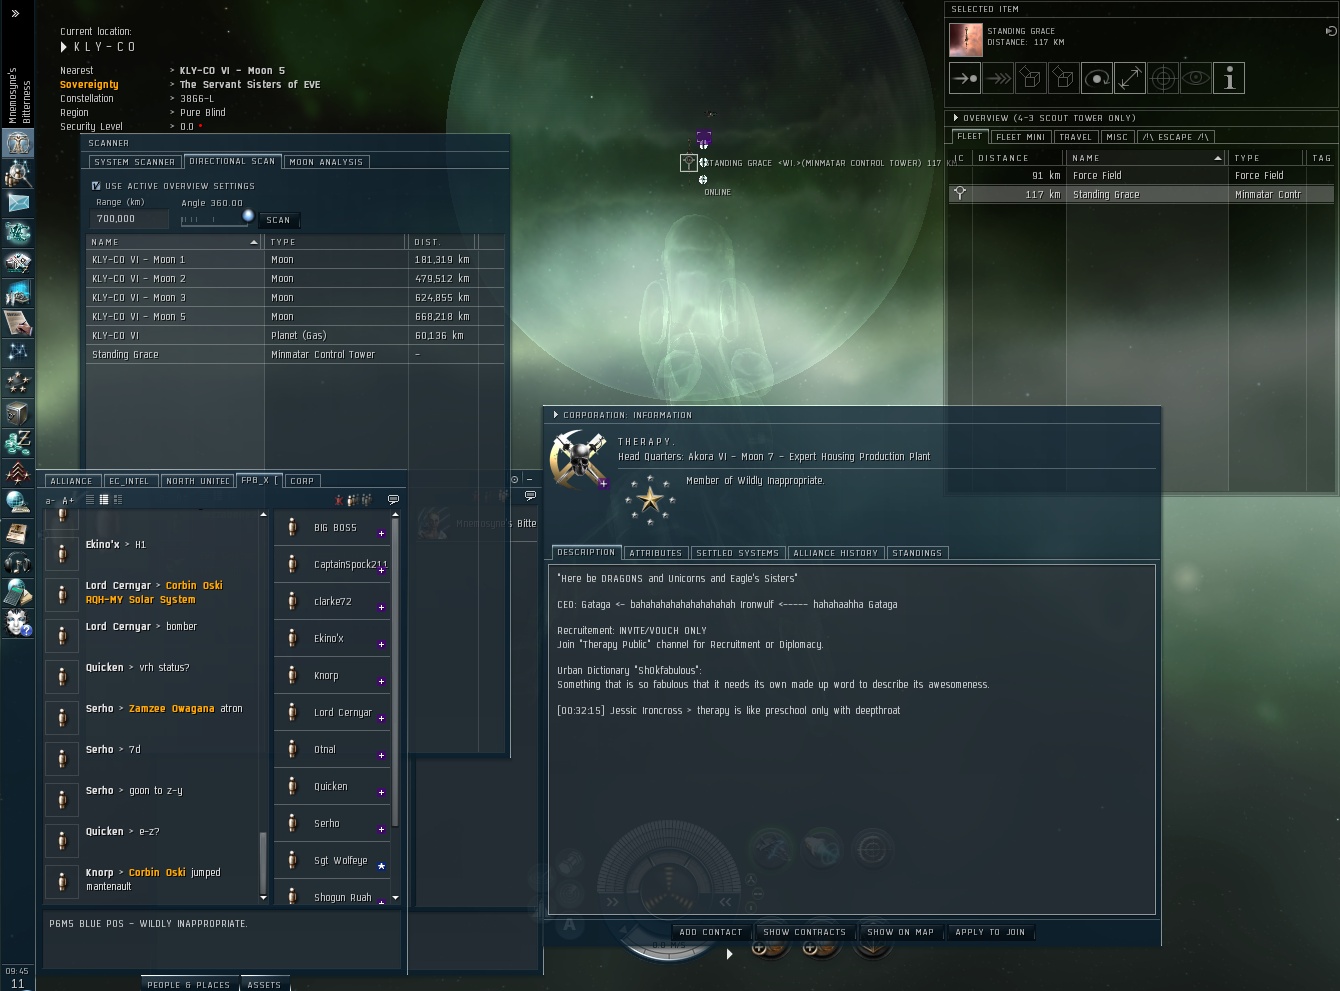Open the wallet coins icon in the Neocom
1340x991 pixels.
(x=18, y=442)
